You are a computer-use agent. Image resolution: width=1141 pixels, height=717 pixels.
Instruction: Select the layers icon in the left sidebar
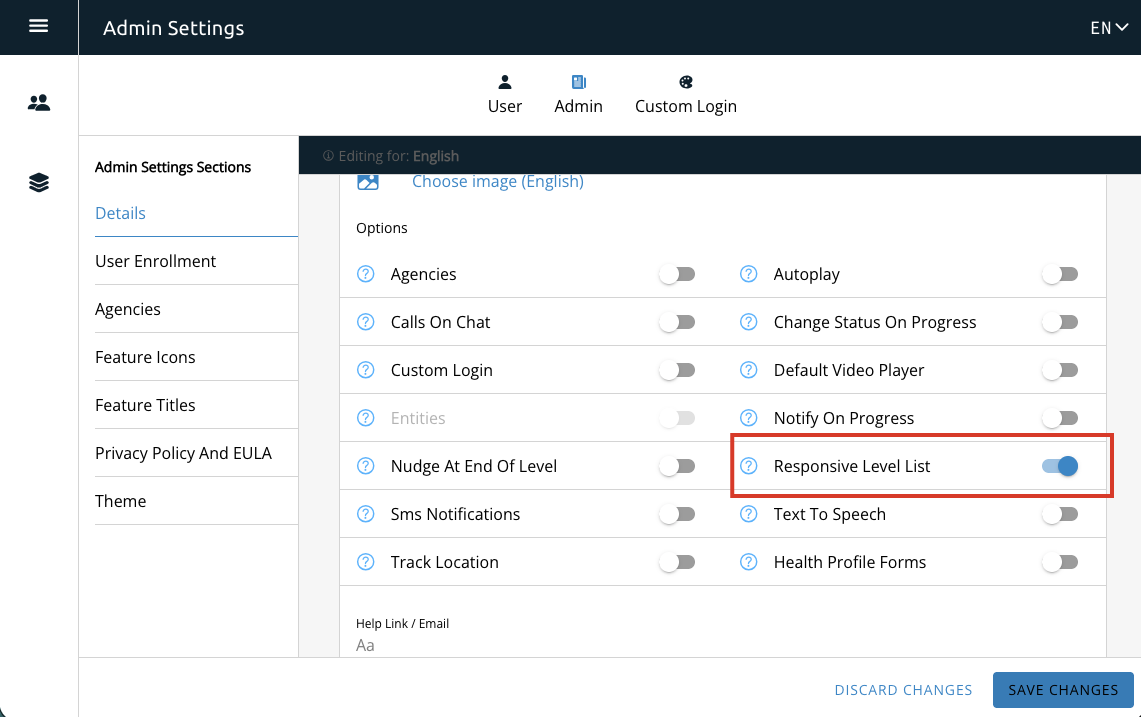click(x=39, y=183)
